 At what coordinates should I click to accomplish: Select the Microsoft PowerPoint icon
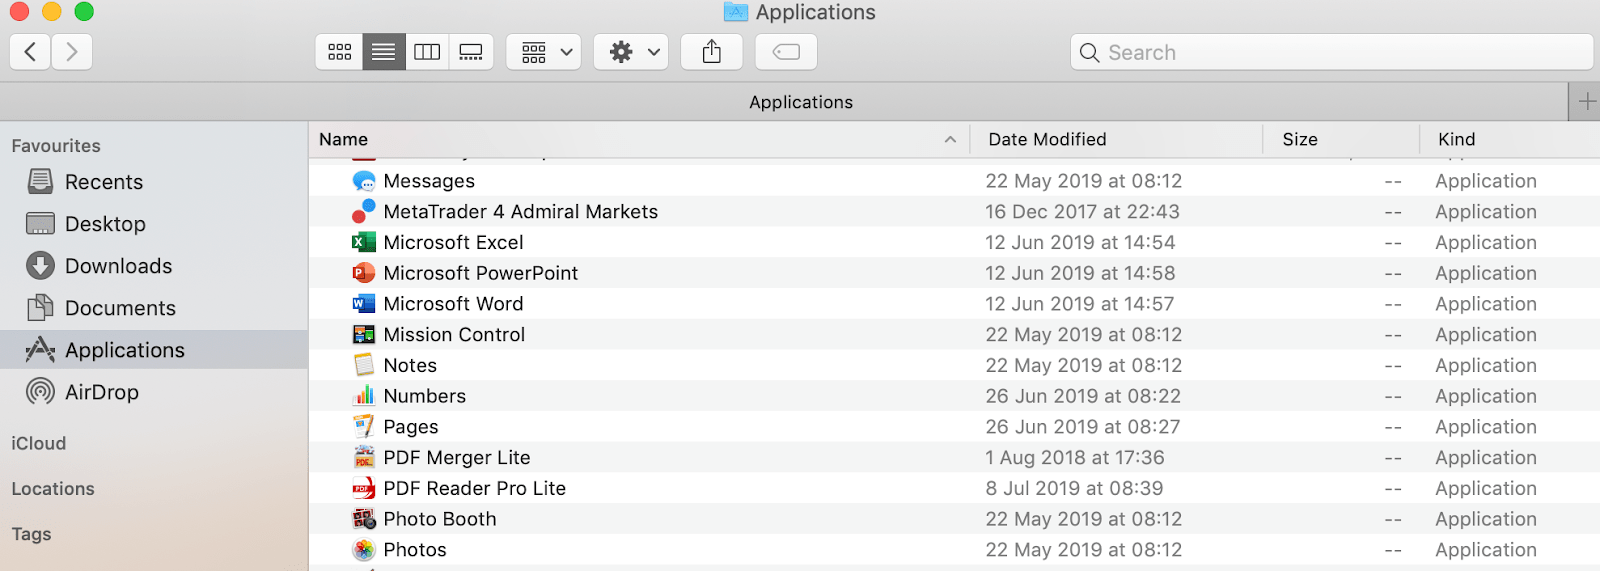(364, 273)
